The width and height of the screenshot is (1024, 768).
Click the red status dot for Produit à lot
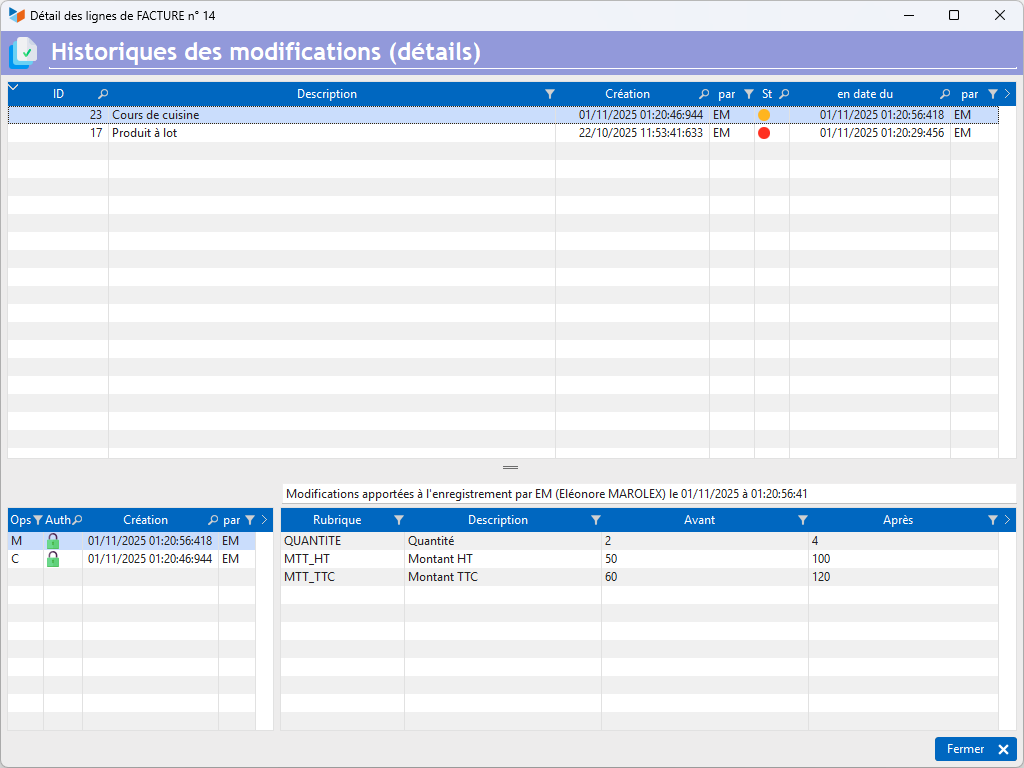[764, 133]
